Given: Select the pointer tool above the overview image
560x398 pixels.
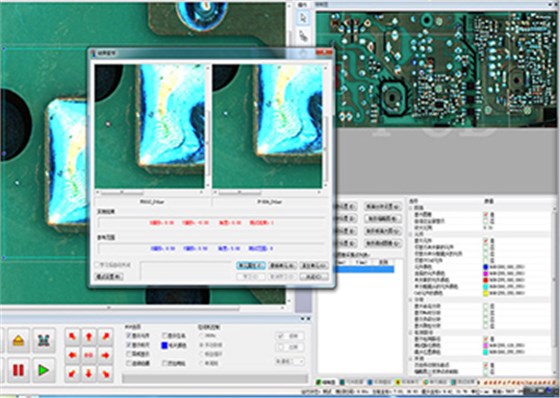Looking at the screenshot, I should tap(303, 18).
